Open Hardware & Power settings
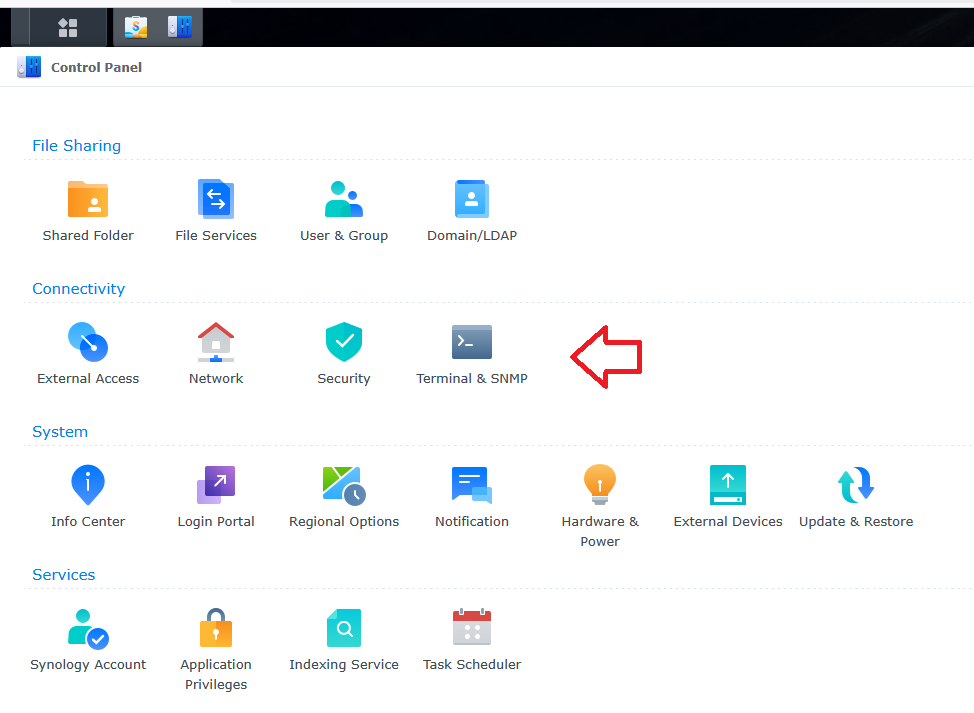Image resolution: width=974 pixels, height=713 pixels. click(x=600, y=486)
